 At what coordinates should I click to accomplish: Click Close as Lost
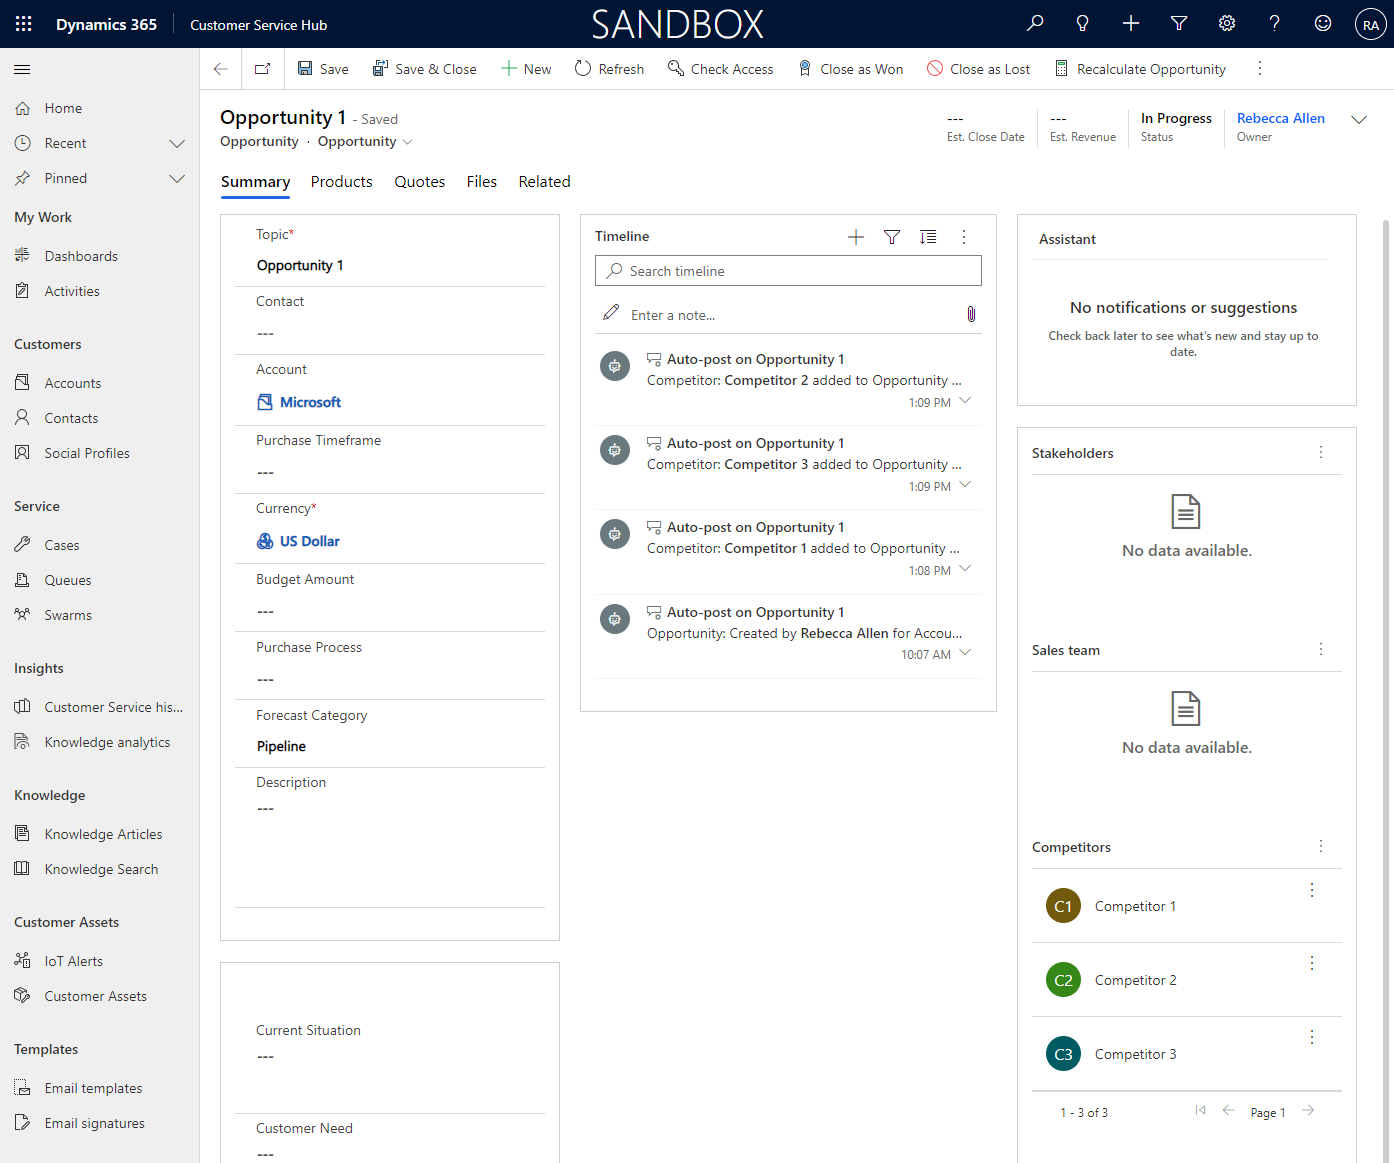coord(978,69)
